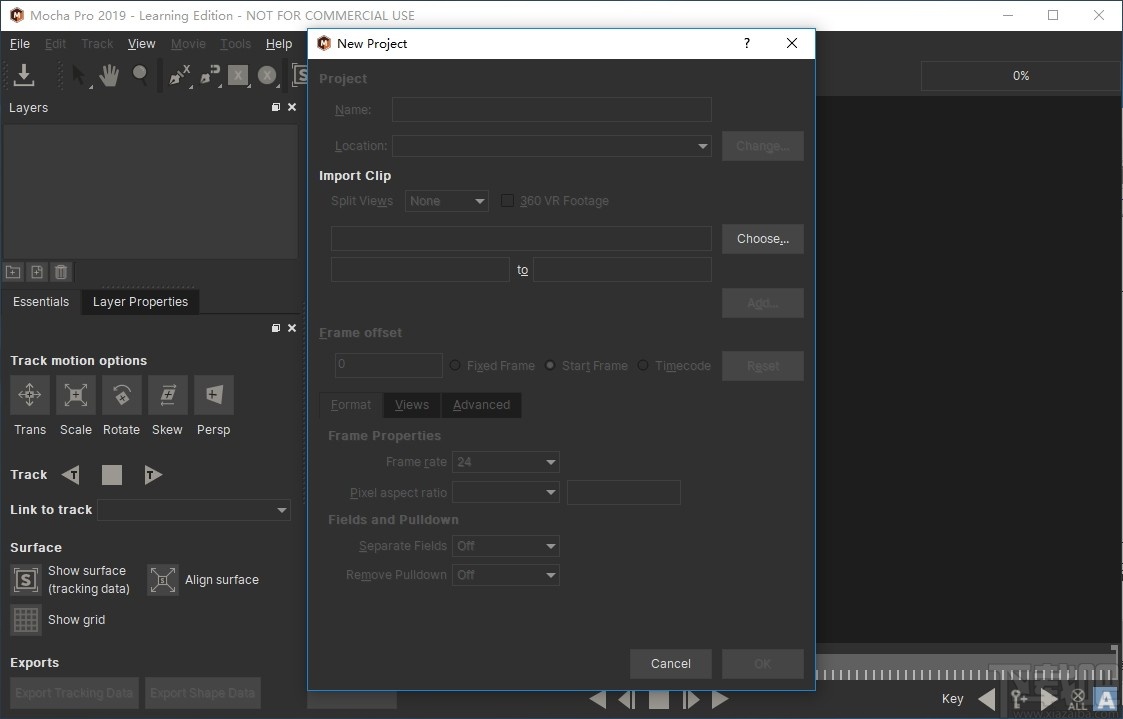Click the stop tracking square button
Image resolution: width=1123 pixels, height=719 pixels.
pyautogui.click(x=112, y=475)
